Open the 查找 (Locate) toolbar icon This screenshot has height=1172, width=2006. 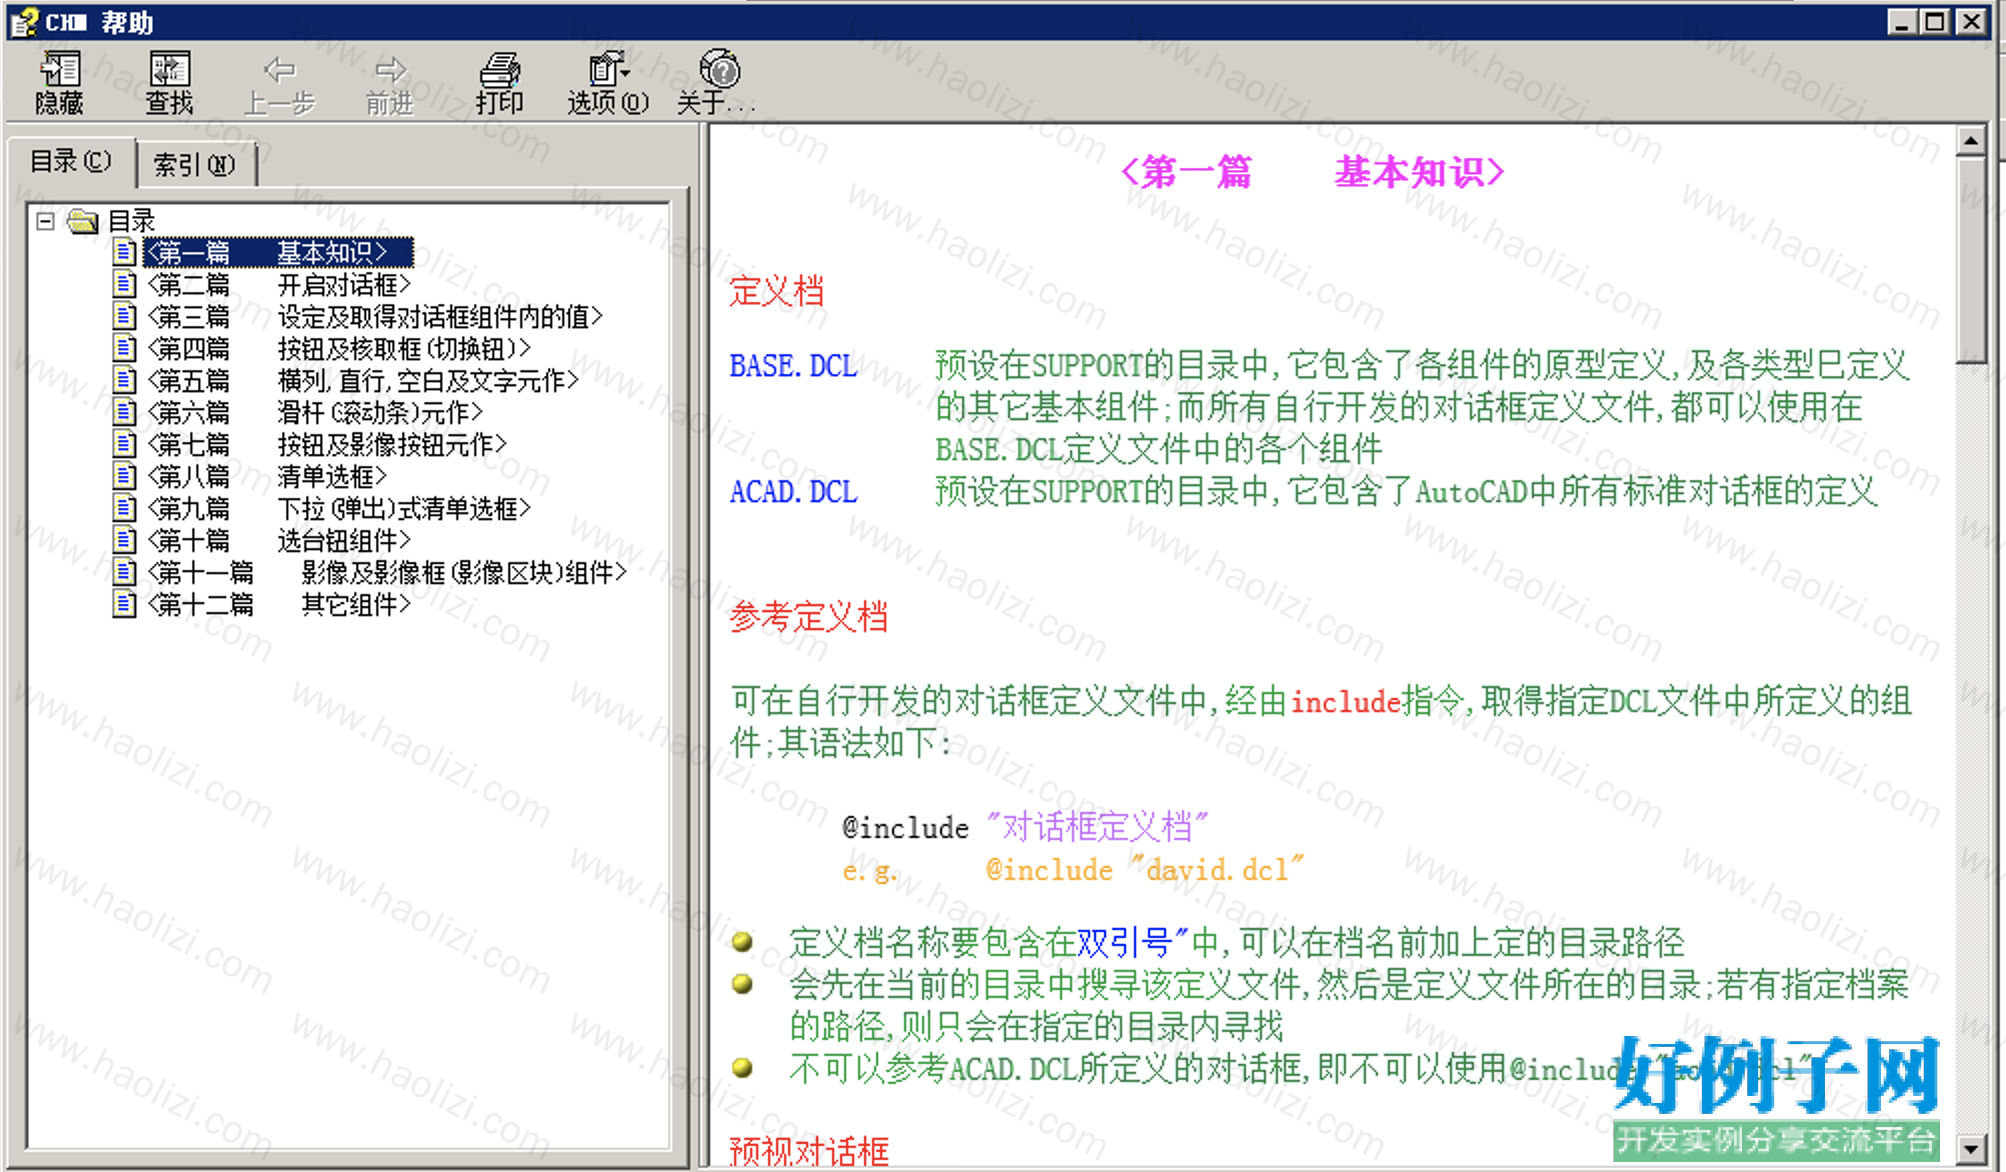[169, 84]
